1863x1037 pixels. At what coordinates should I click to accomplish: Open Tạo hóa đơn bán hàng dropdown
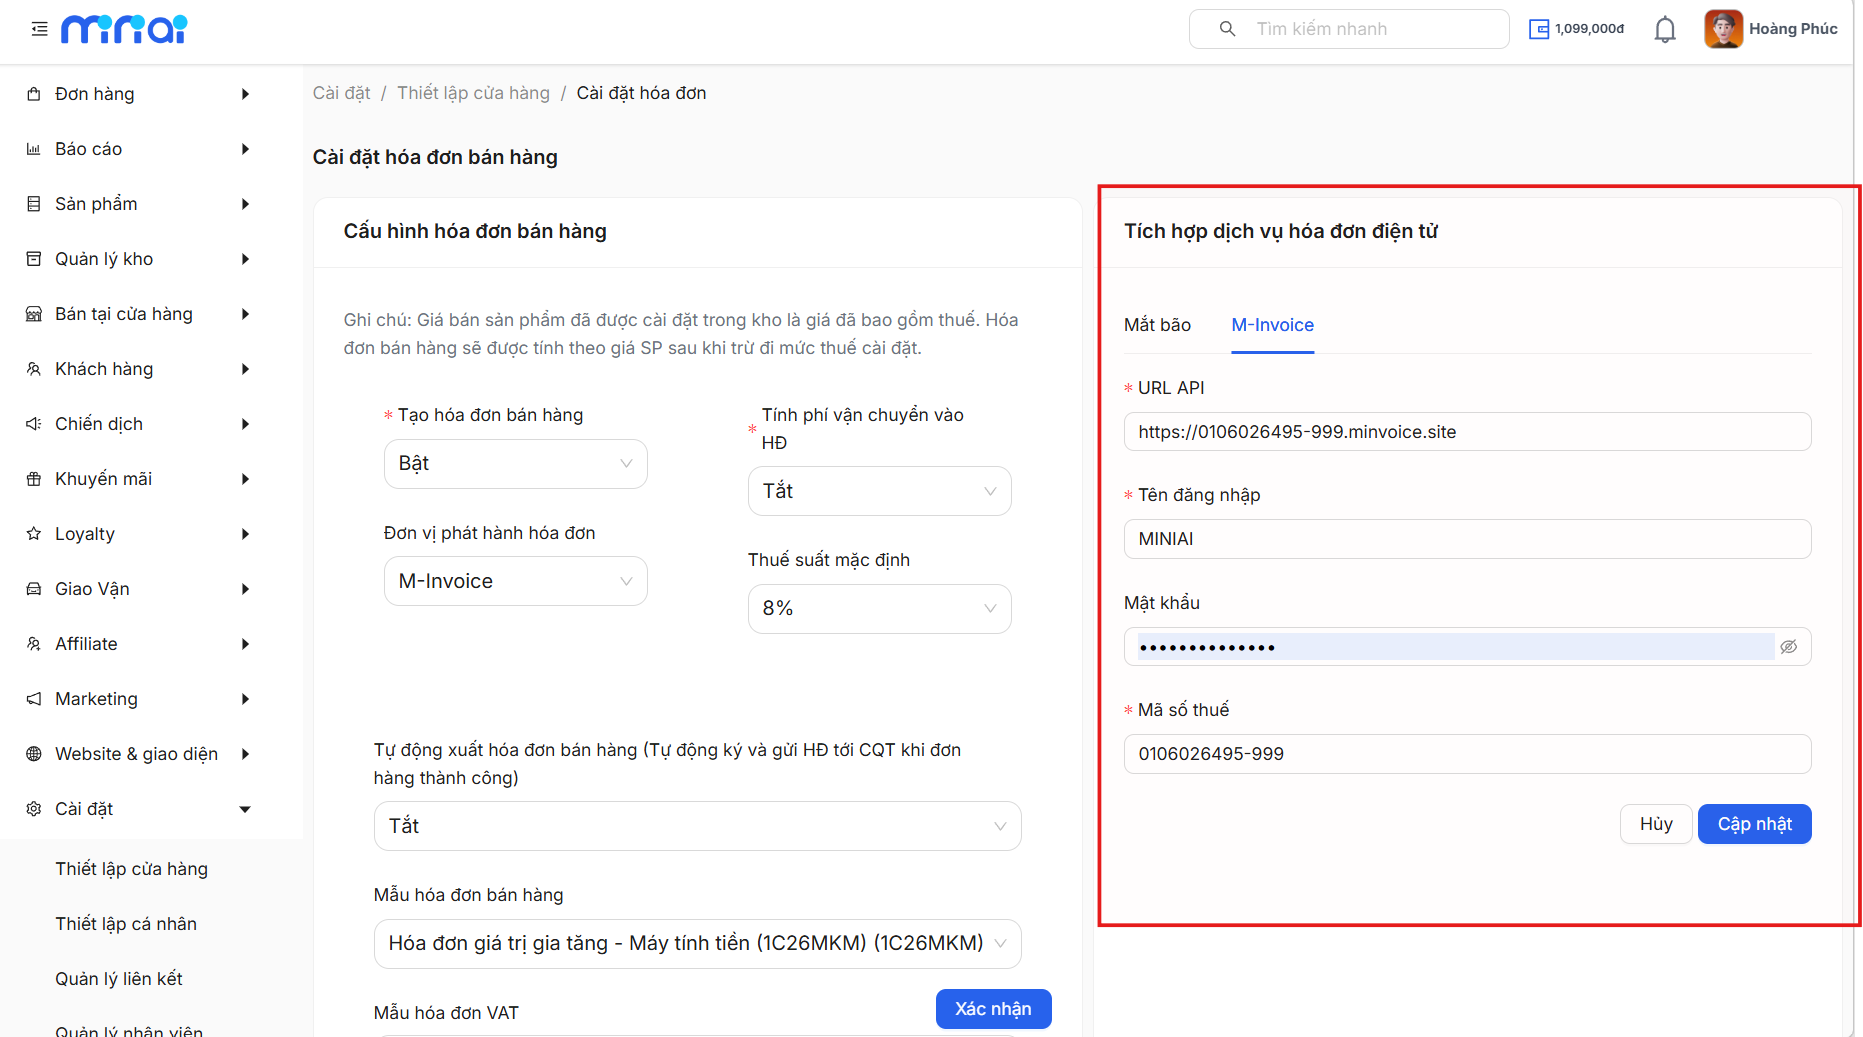click(516, 464)
